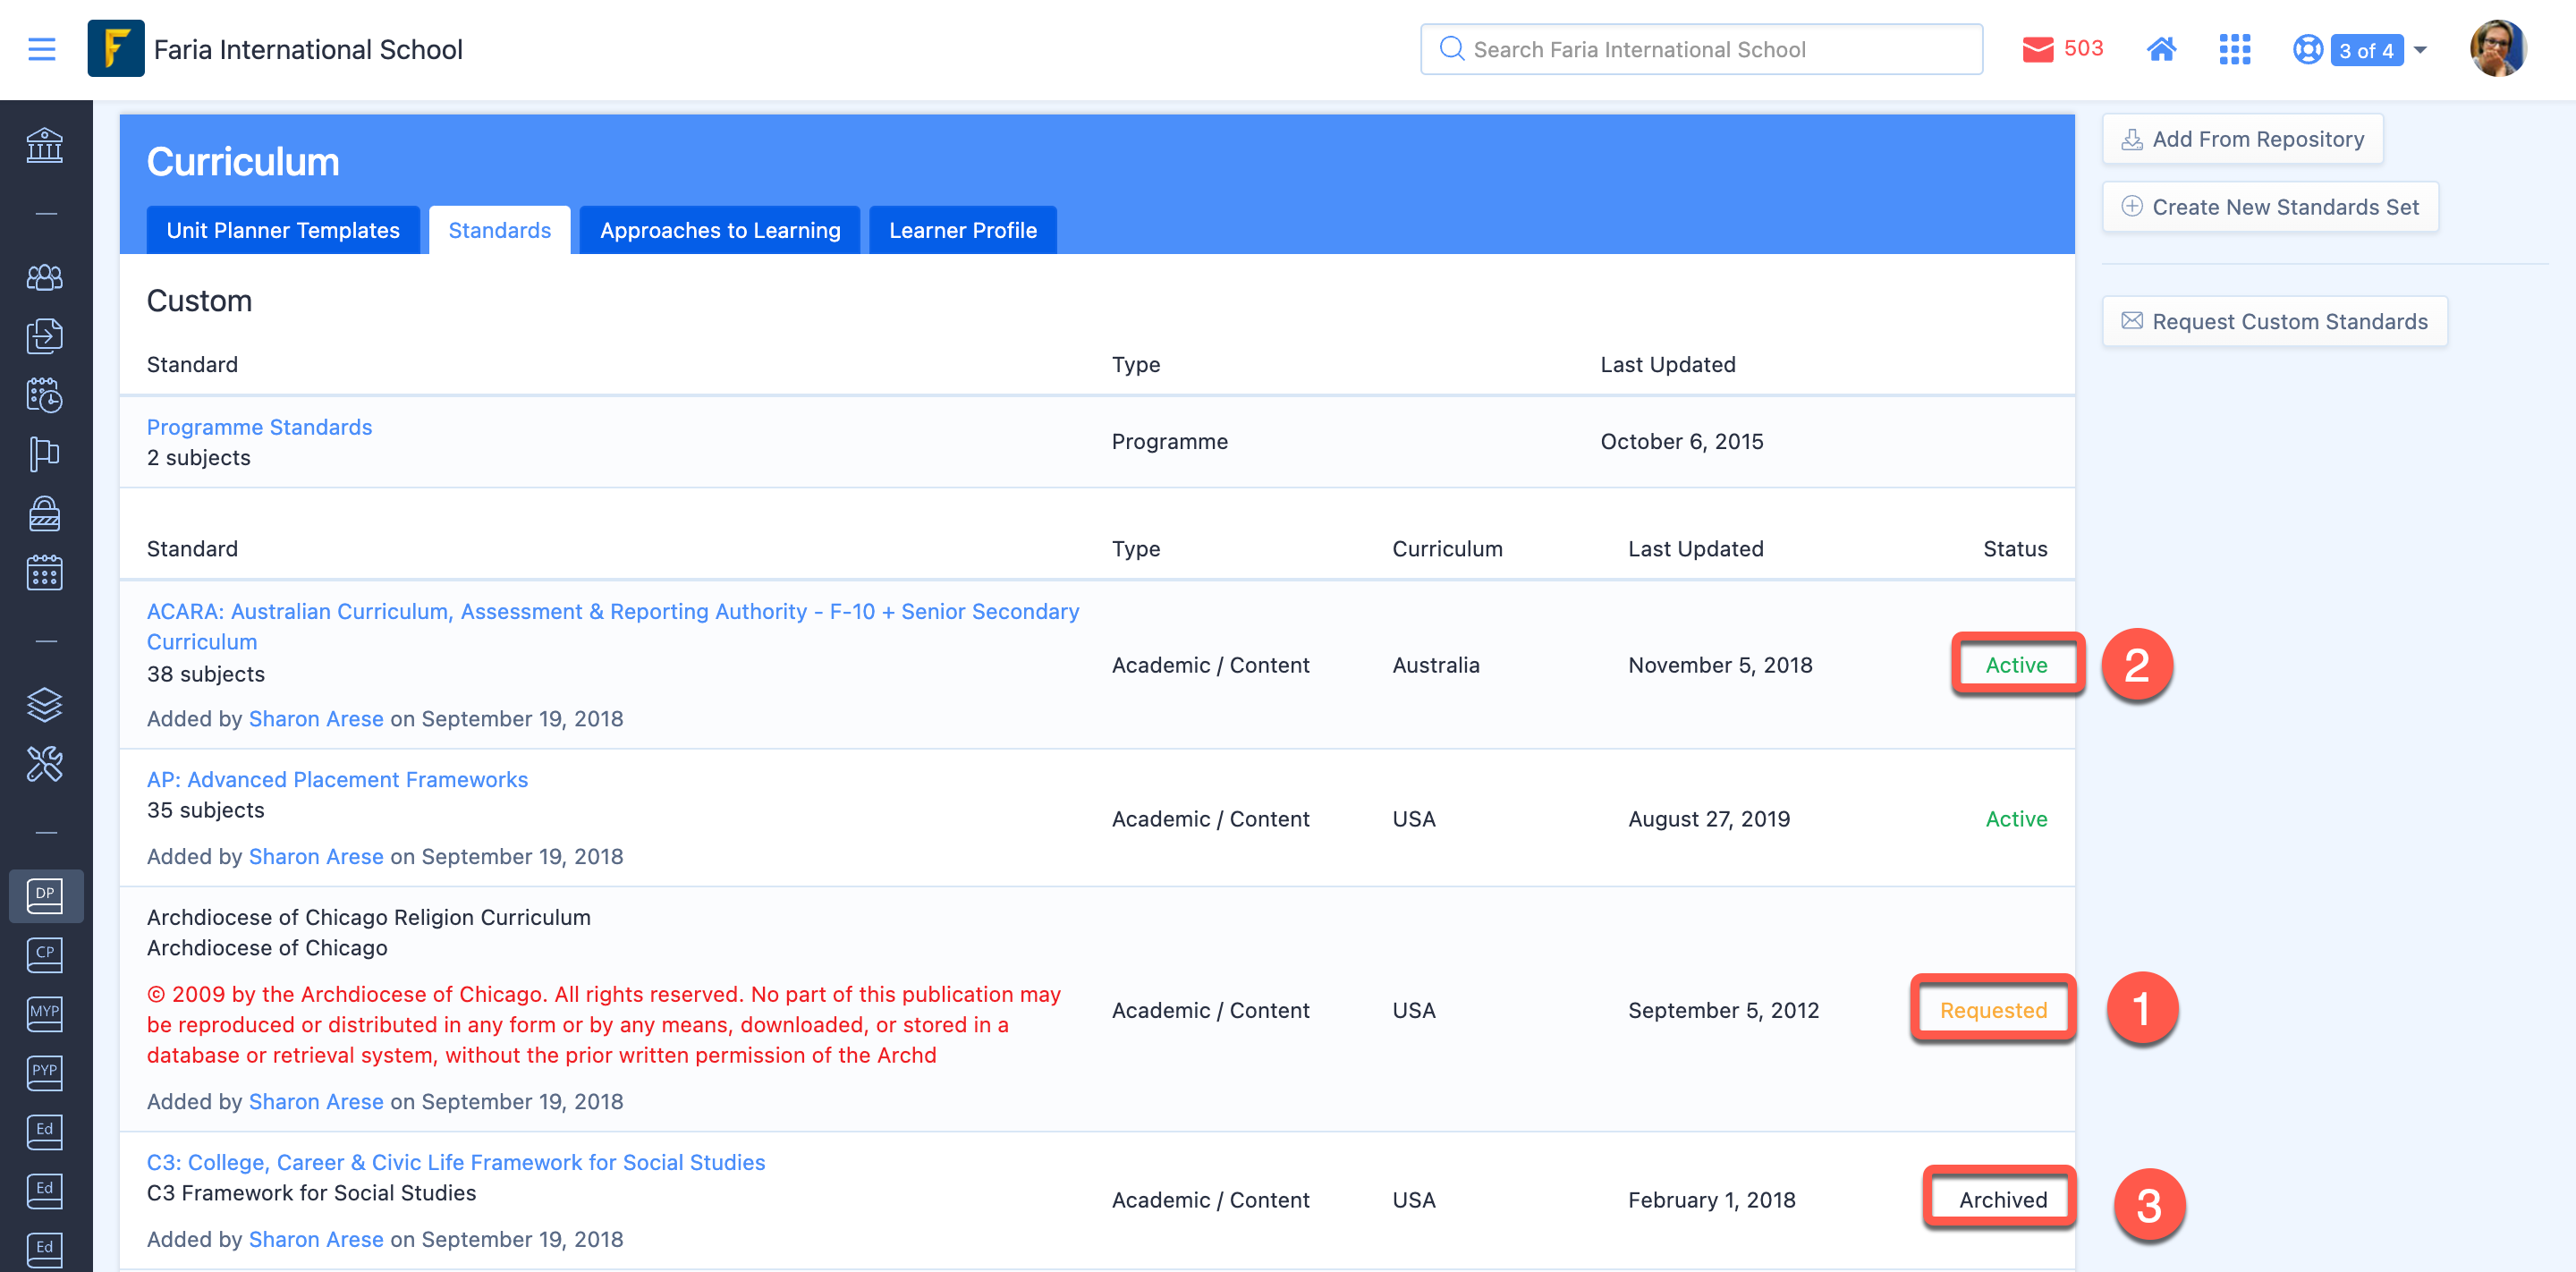The image size is (2576, 1272).
Task: Select the DP programme book icon
Action: pyautogui.click(x=45, y=895)
